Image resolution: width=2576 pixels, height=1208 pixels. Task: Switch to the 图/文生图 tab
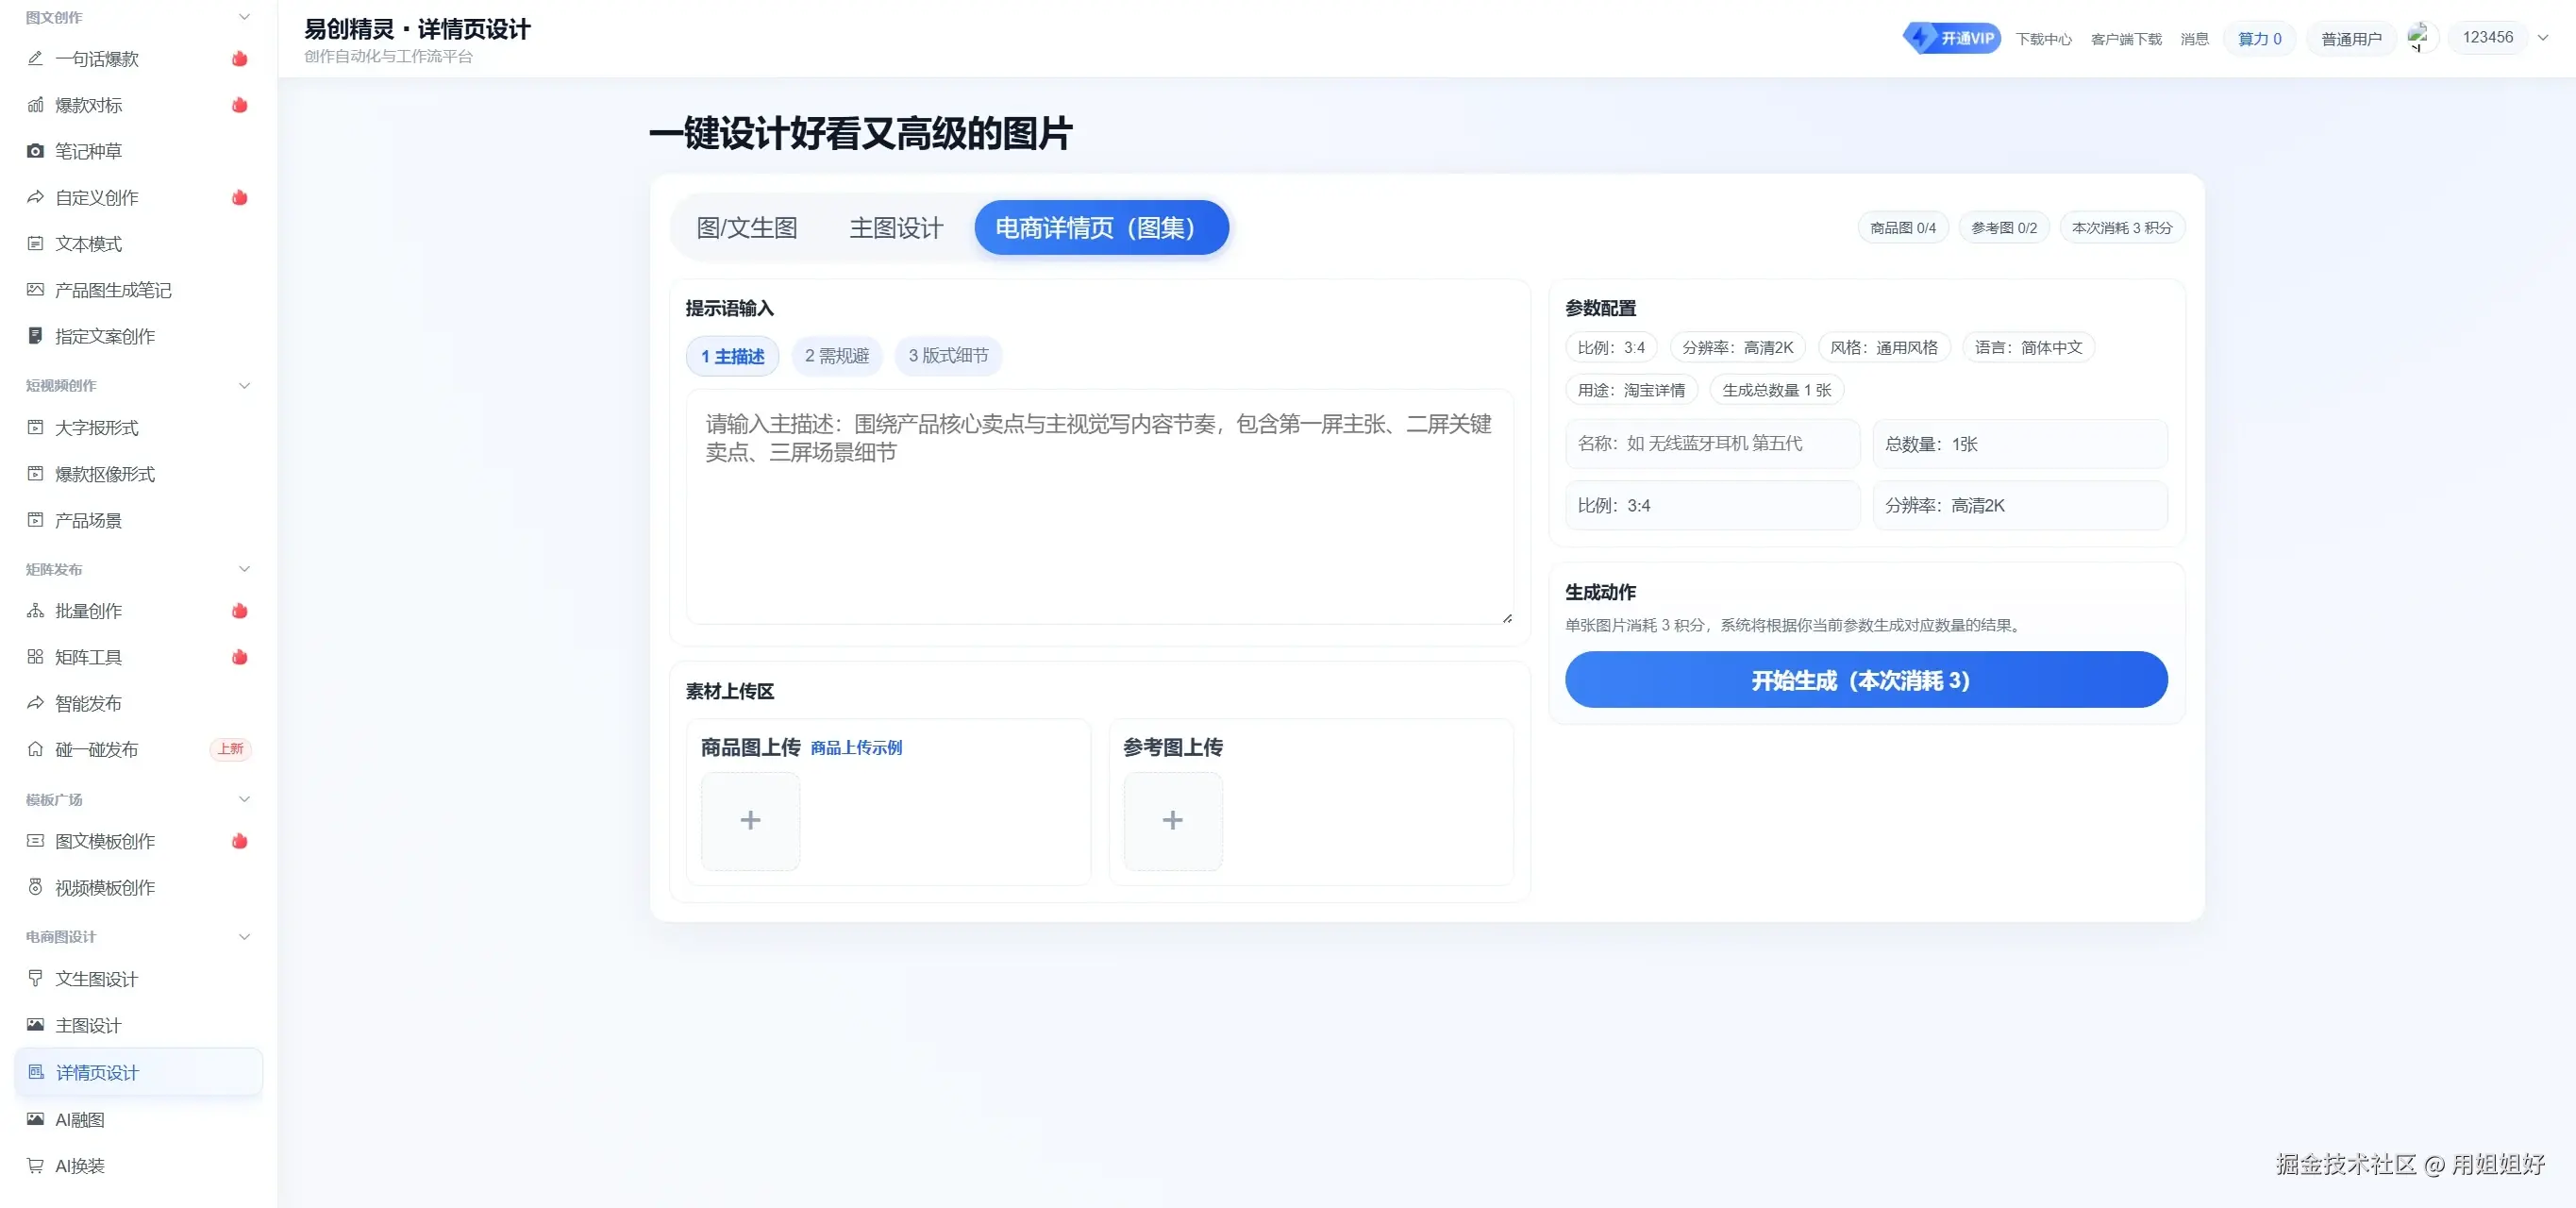point(747,227)
